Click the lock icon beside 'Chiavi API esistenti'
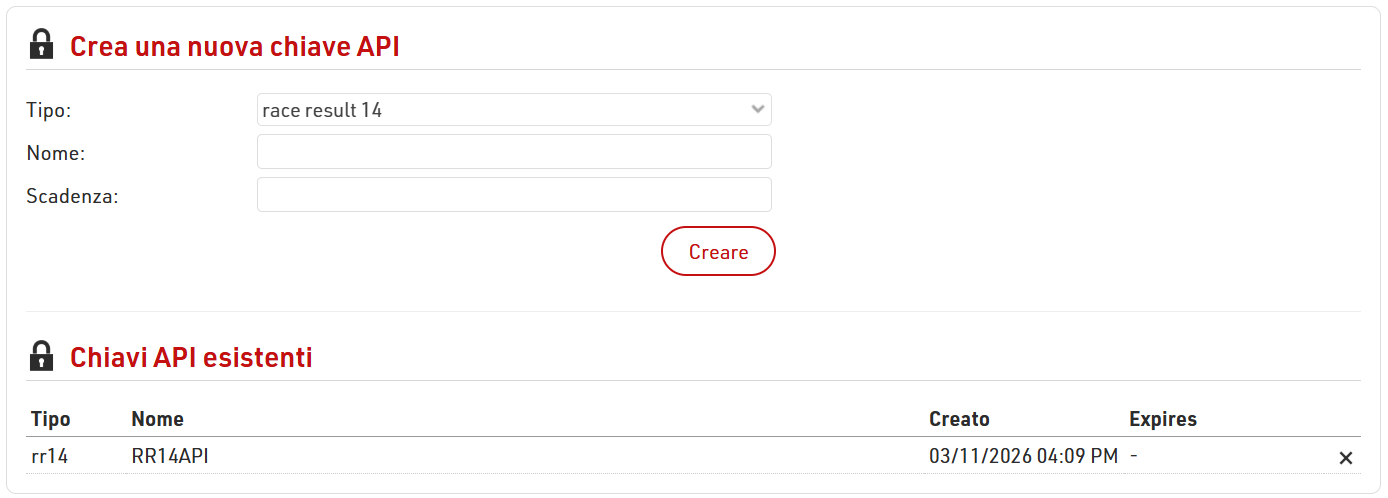The width and height of the screenshot is (1388, 498). pos(41,356)
